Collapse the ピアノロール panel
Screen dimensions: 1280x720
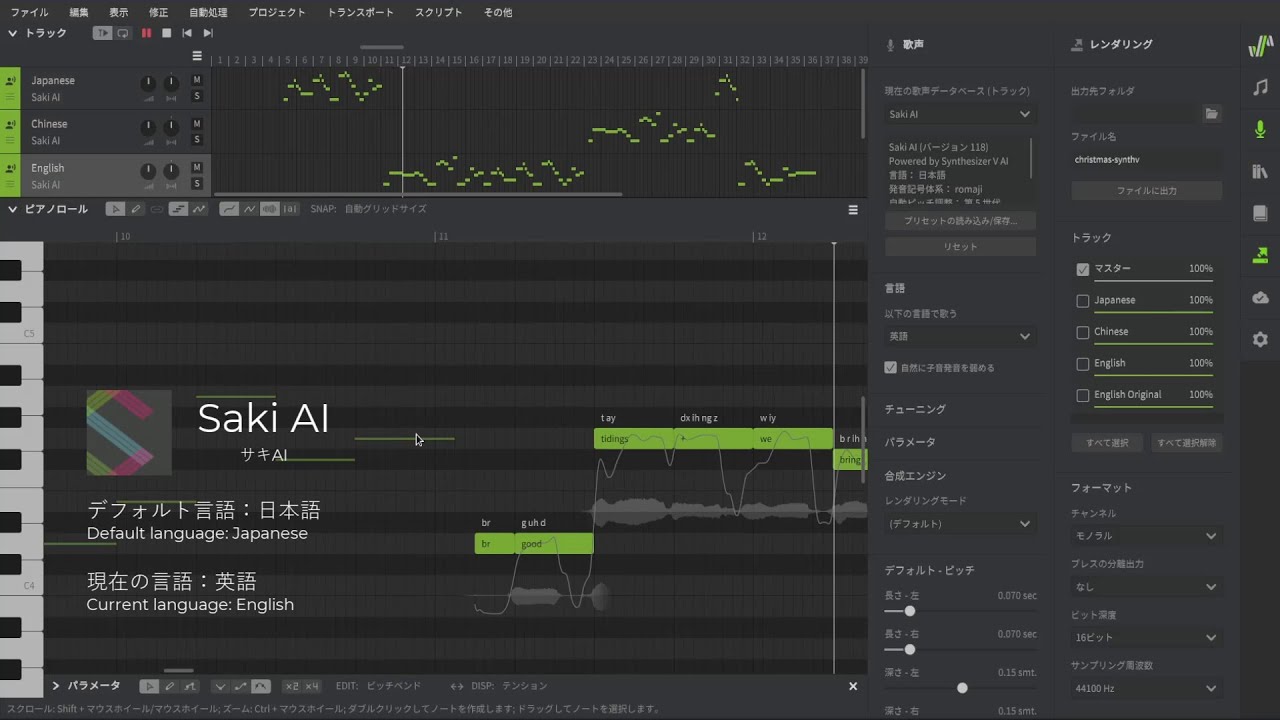13,209
